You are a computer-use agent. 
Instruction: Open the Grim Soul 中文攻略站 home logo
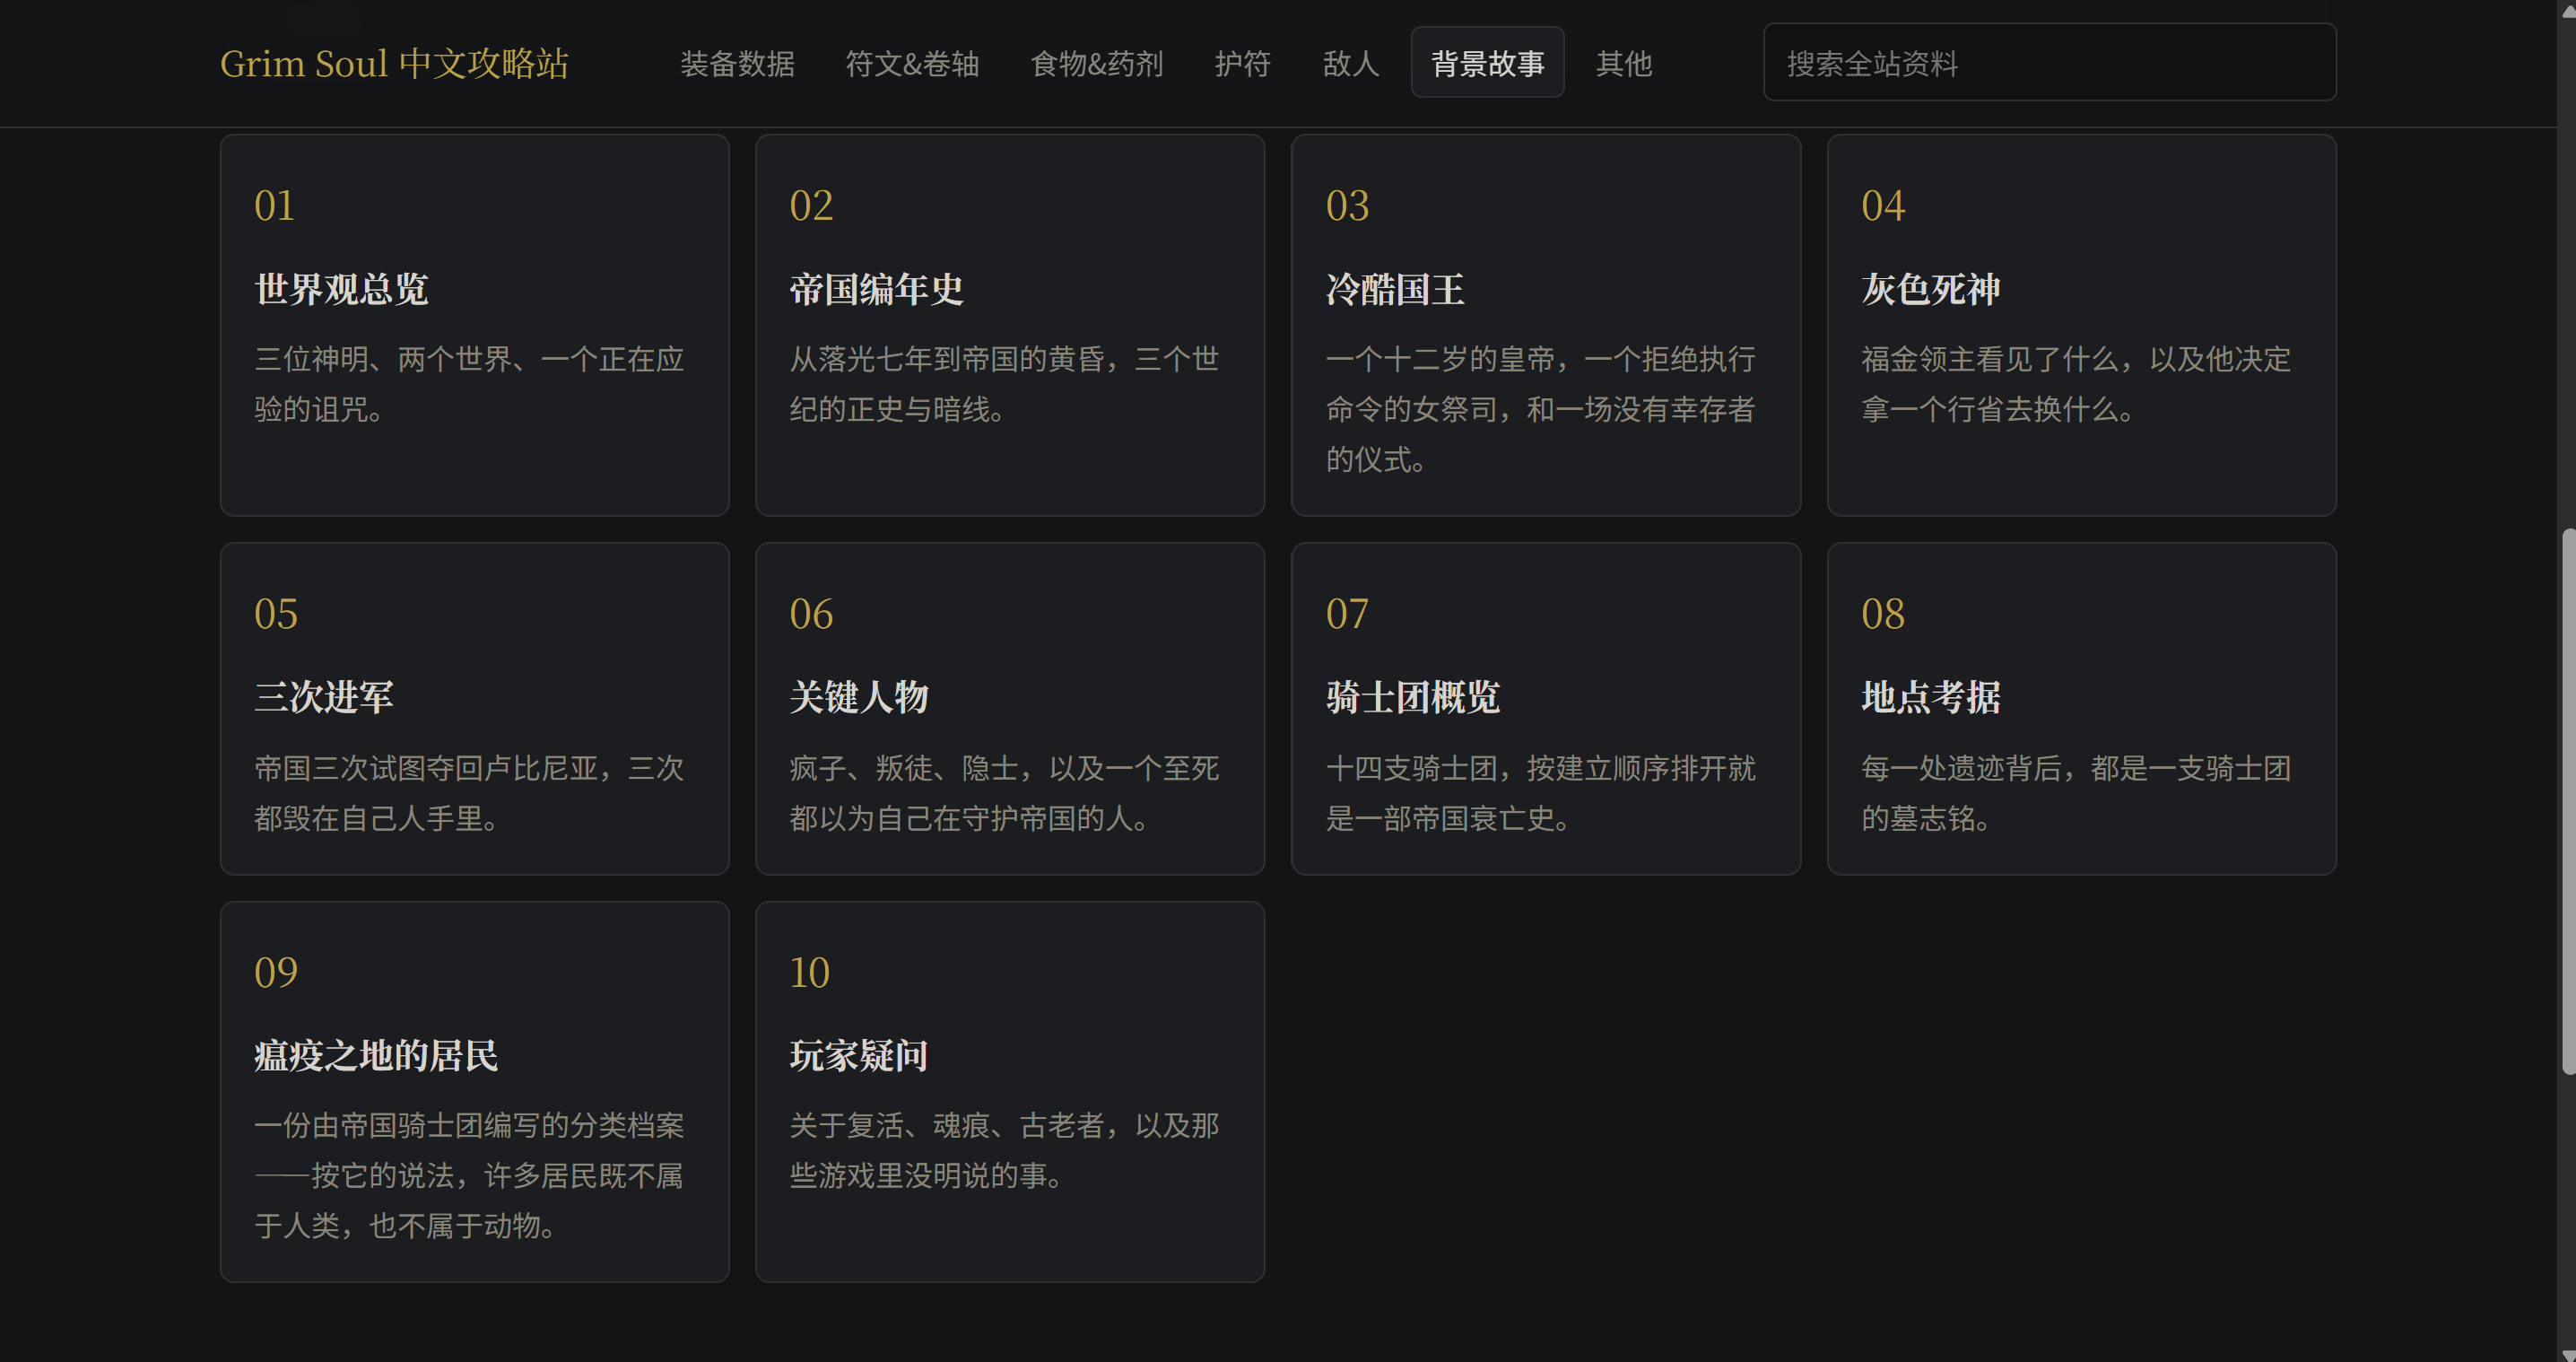tap(394, 64)
